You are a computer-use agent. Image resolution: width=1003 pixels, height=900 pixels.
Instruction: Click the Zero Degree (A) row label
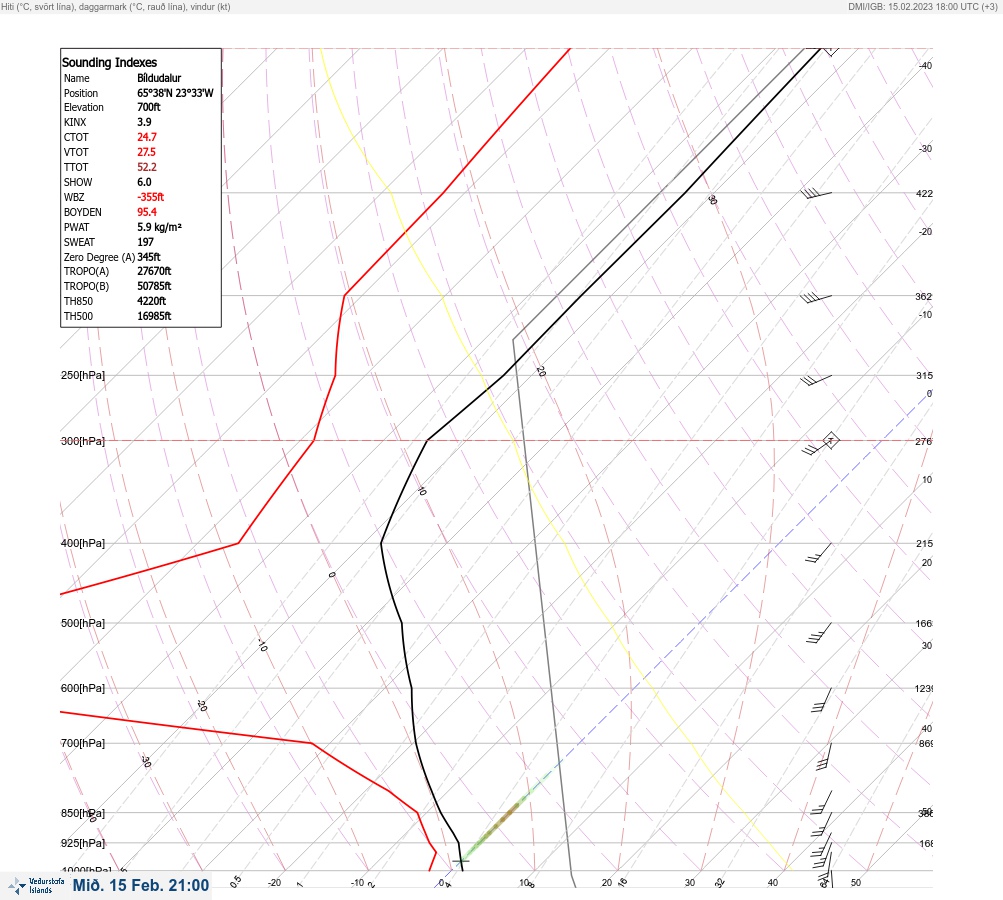(99, 257)
